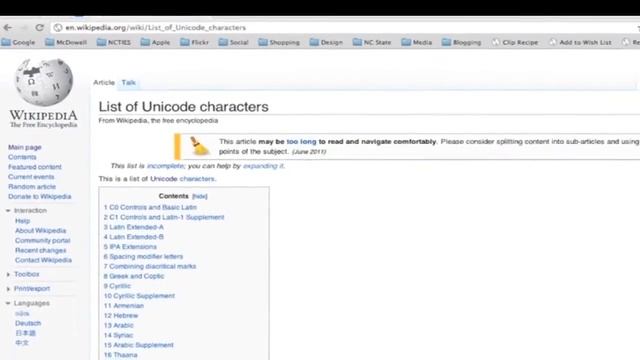This screenshot has width=640, height=360.
Task: Click Donate to Wikipedia
Action: (x=40, y=196)
